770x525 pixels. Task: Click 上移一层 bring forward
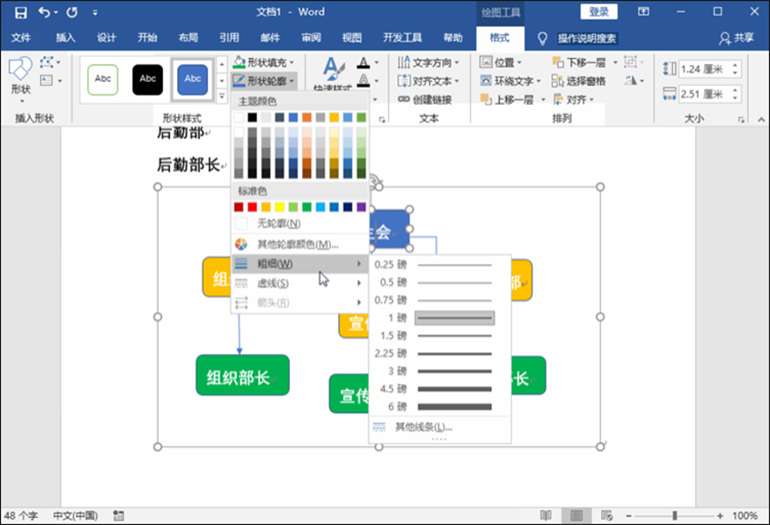pyautogui.click(x=508, y=99)
